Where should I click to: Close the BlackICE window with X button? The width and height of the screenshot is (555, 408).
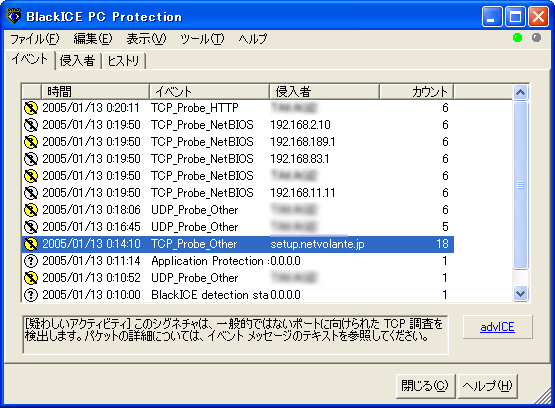click(x=538, y=16)
